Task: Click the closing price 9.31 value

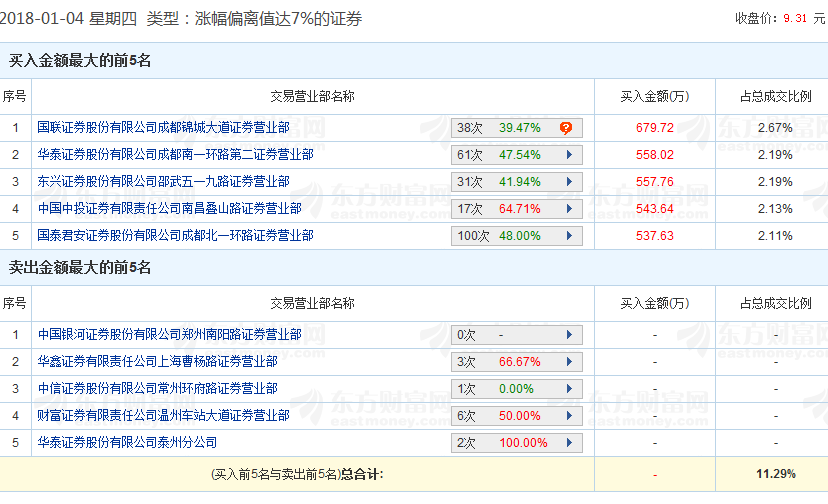Action: 795,18
